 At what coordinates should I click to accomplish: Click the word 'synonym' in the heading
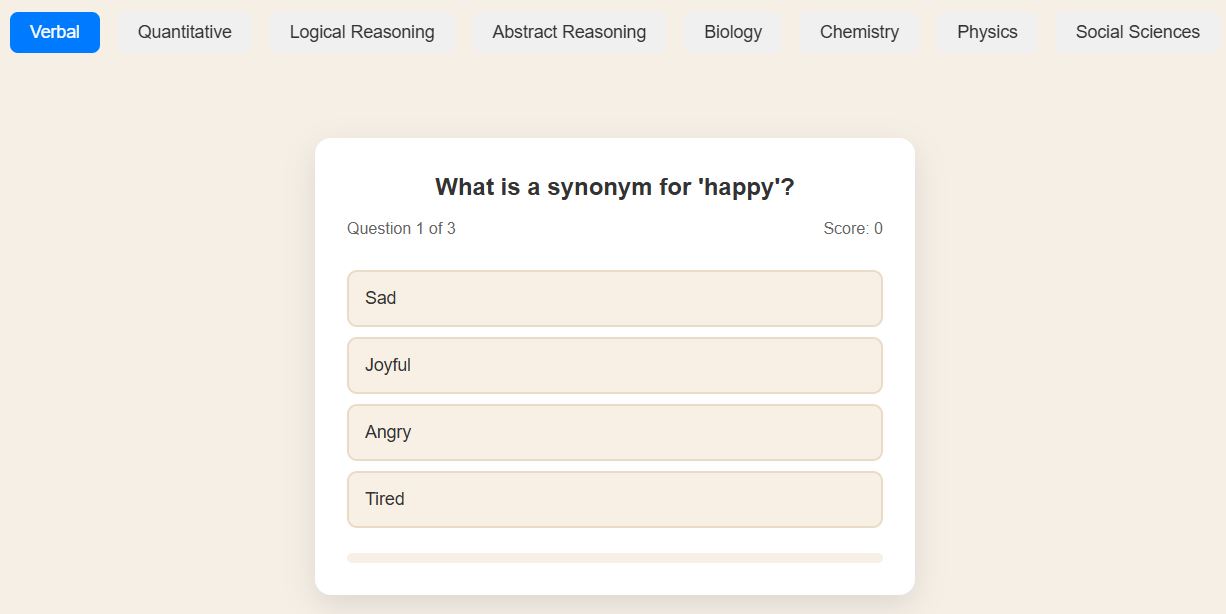coord(599,188)
